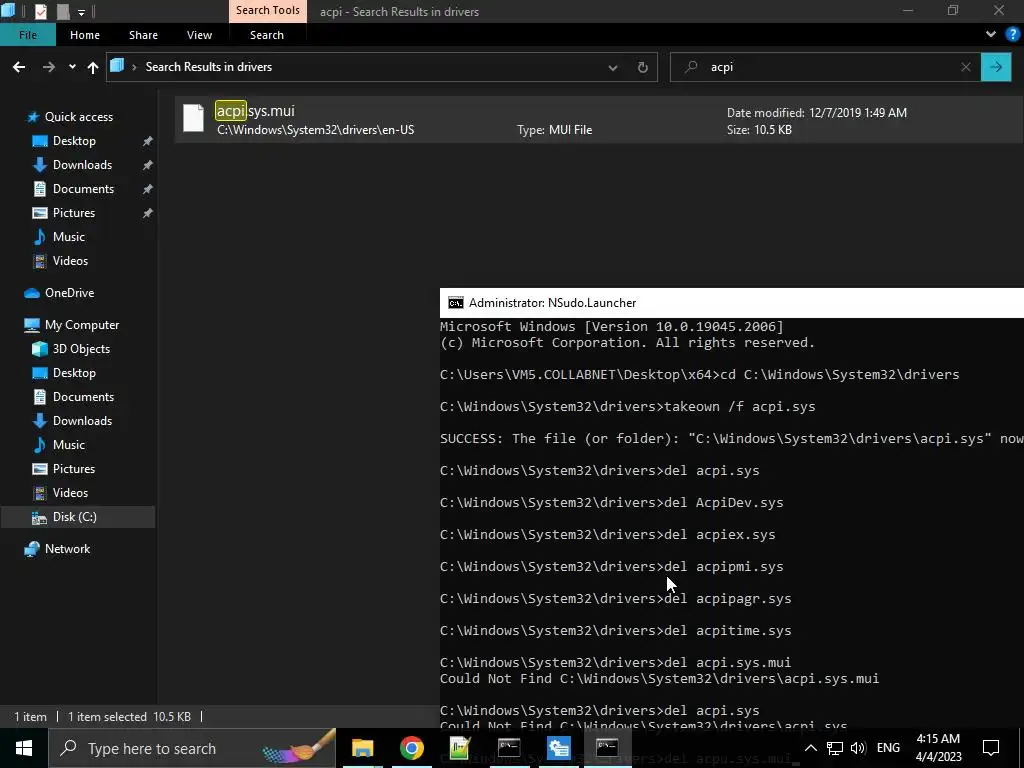Open Videos under Quick access
This screenshot has width=1024, height=768.
70,261
